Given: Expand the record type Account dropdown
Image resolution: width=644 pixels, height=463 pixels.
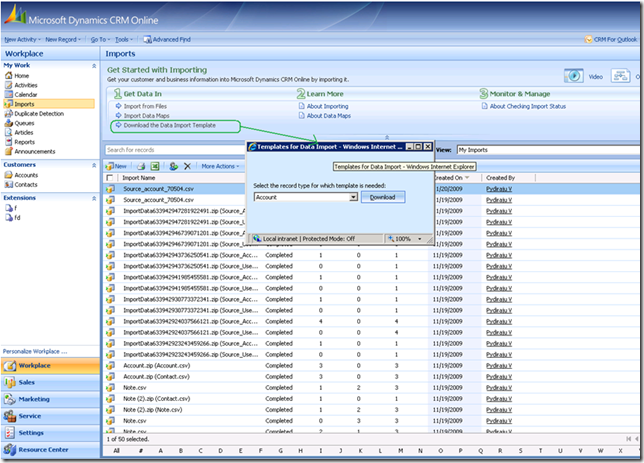Looking at the screenshot, I should point(354,198).
